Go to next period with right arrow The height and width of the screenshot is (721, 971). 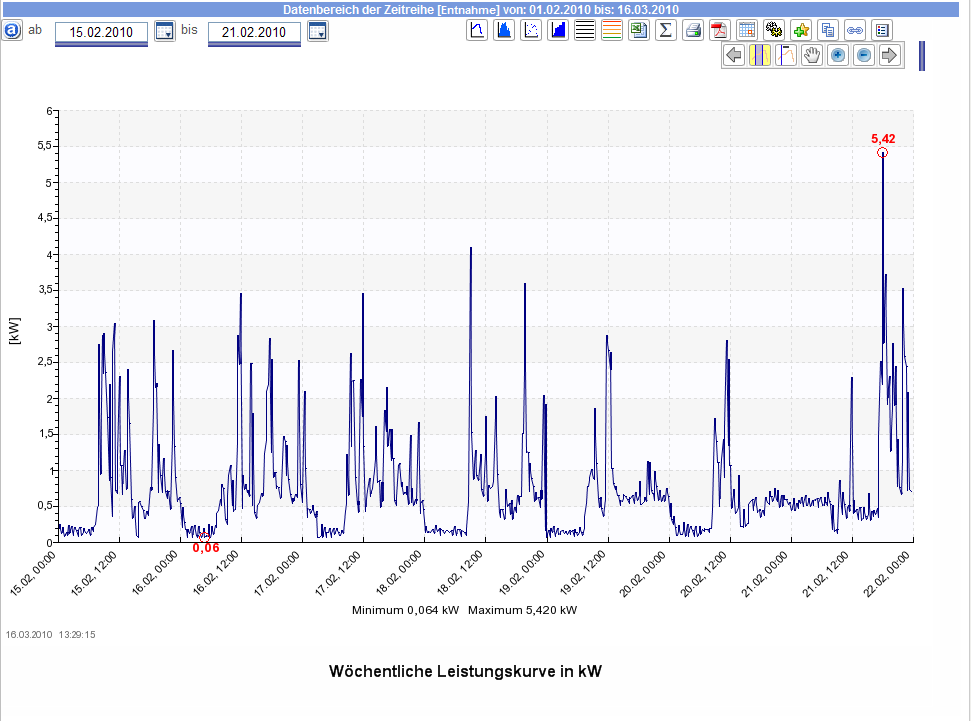[890, 56]
